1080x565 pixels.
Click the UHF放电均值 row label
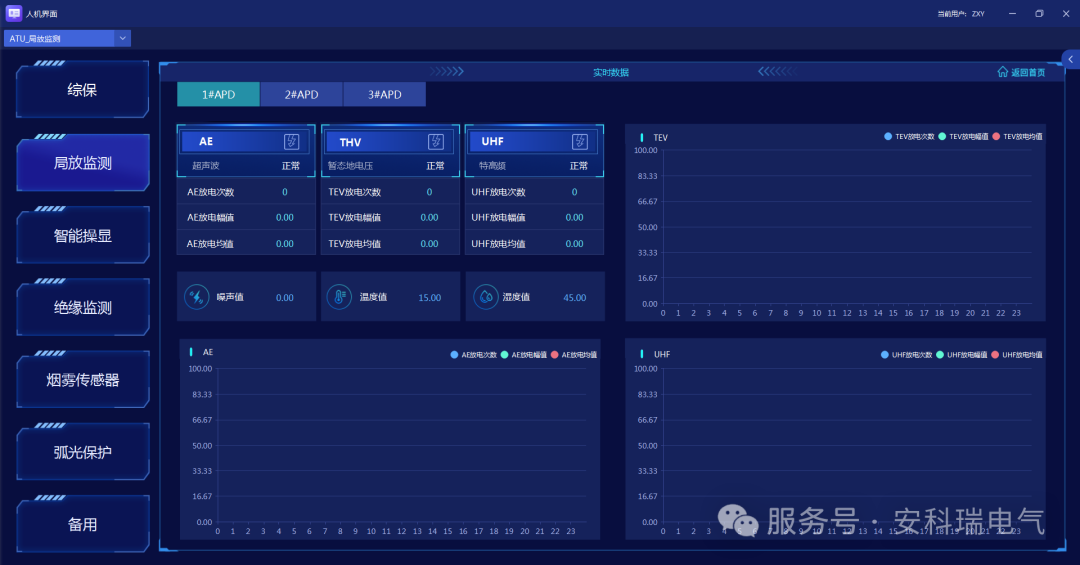[498, 244]
